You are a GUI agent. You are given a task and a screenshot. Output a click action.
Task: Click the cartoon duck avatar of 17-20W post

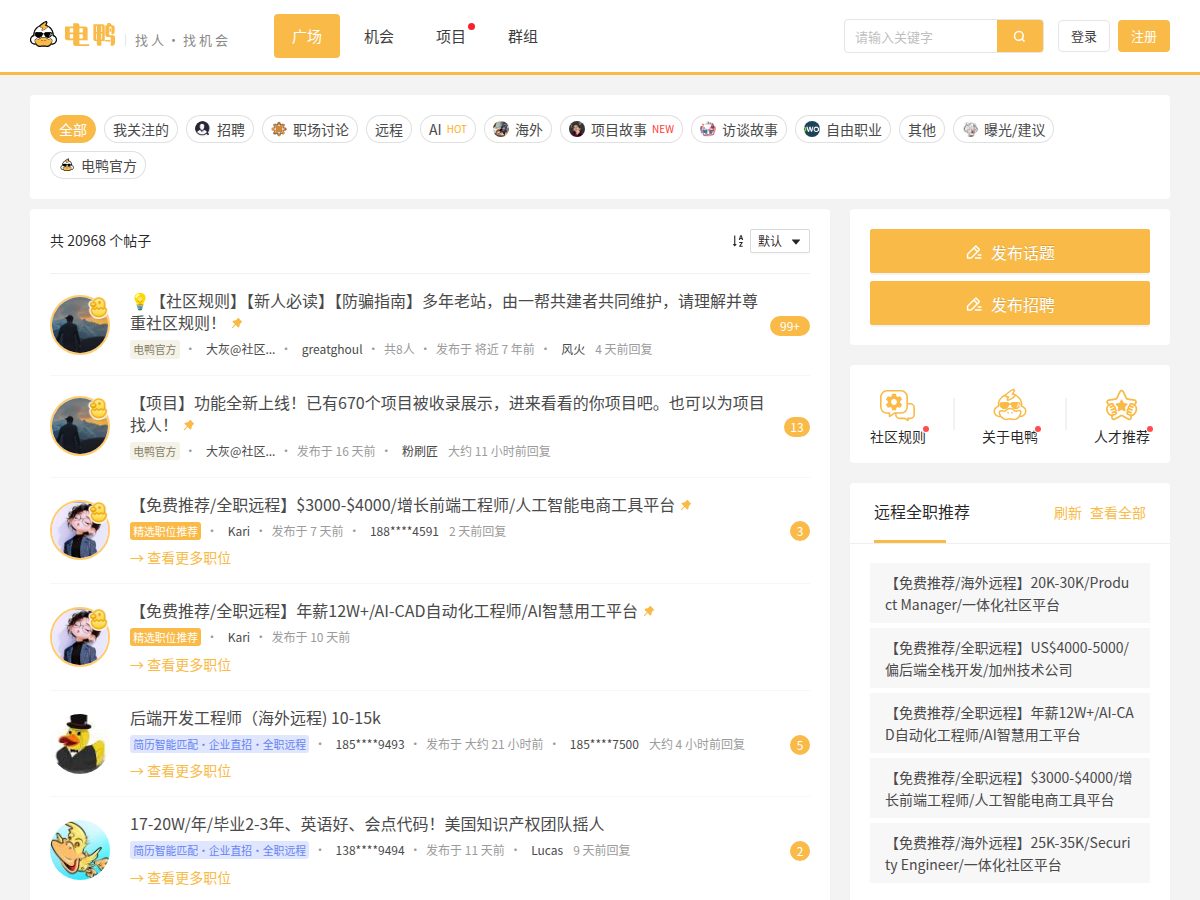click(x=80, y=850)
